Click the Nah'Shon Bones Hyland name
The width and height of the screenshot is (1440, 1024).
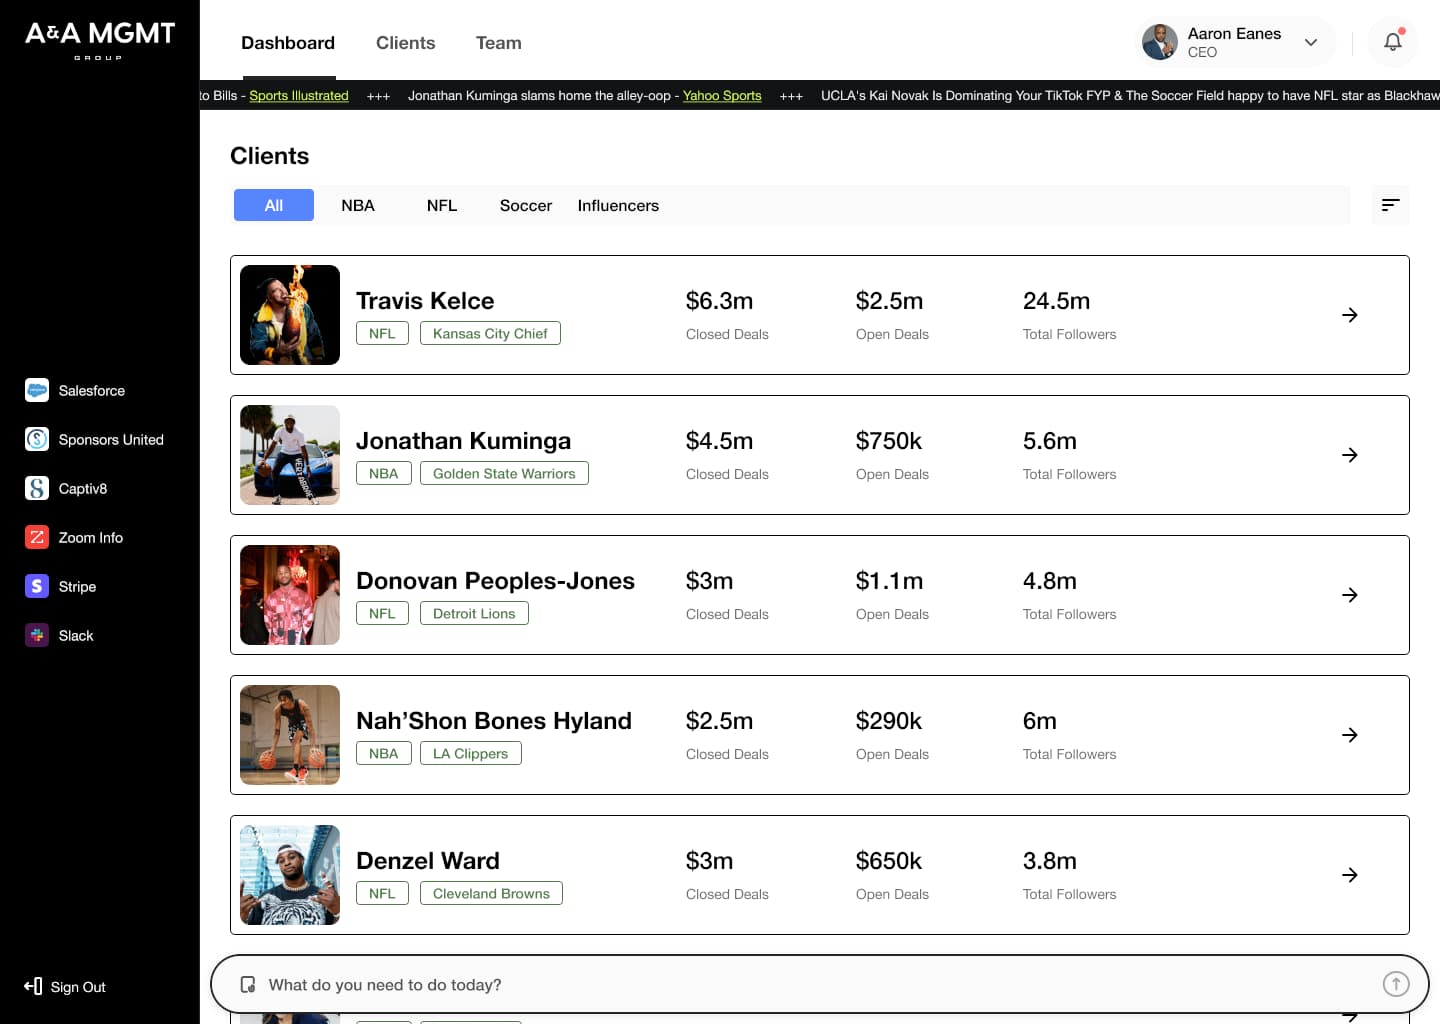coord(494,721)
